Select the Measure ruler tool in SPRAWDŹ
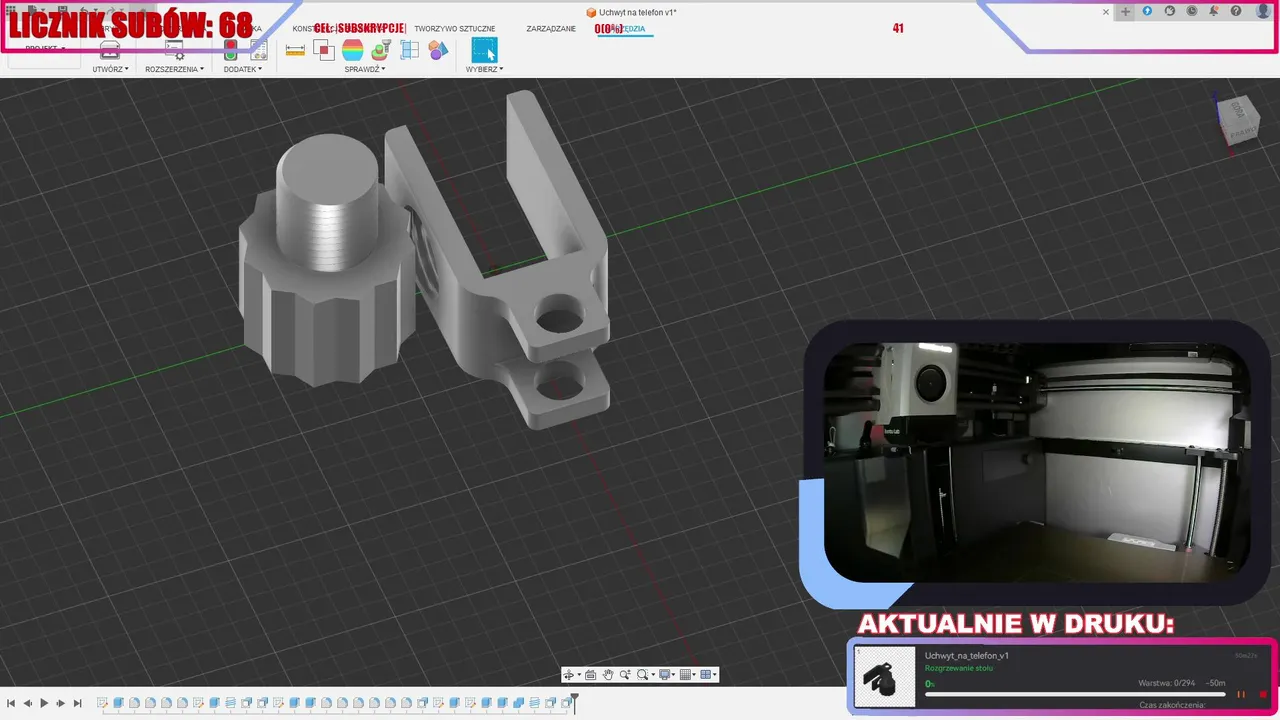The width and height of the screenshot is (1280, 720). tap(295, 50)
